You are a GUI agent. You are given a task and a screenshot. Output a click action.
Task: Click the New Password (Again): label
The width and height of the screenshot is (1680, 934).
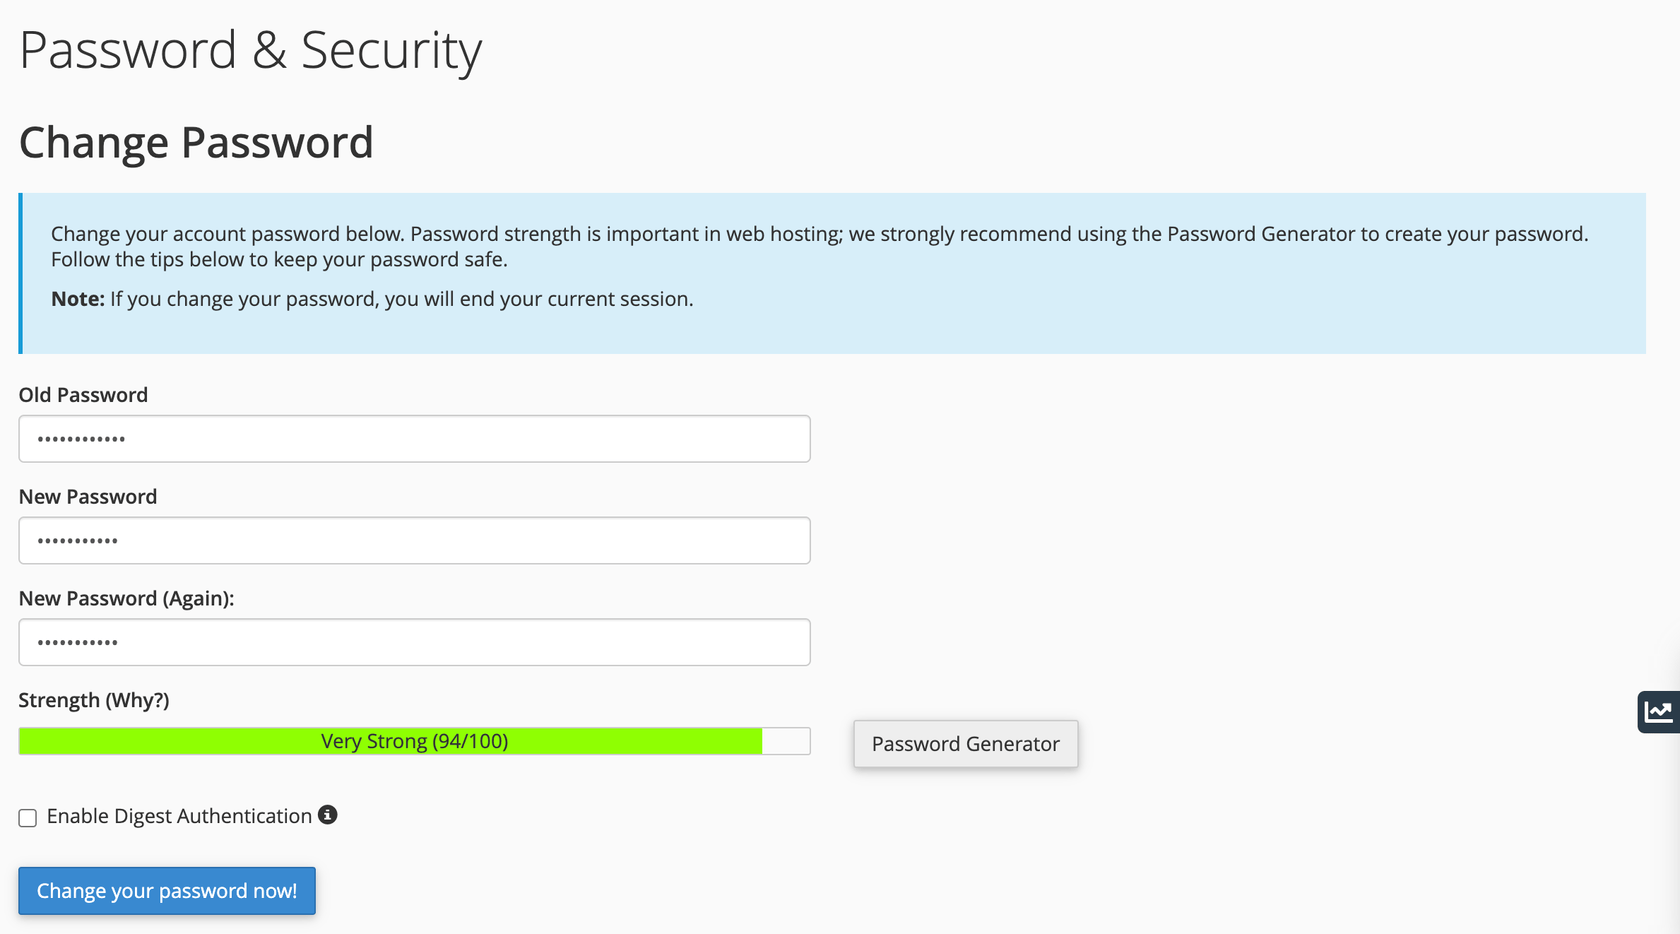point(126,599)
